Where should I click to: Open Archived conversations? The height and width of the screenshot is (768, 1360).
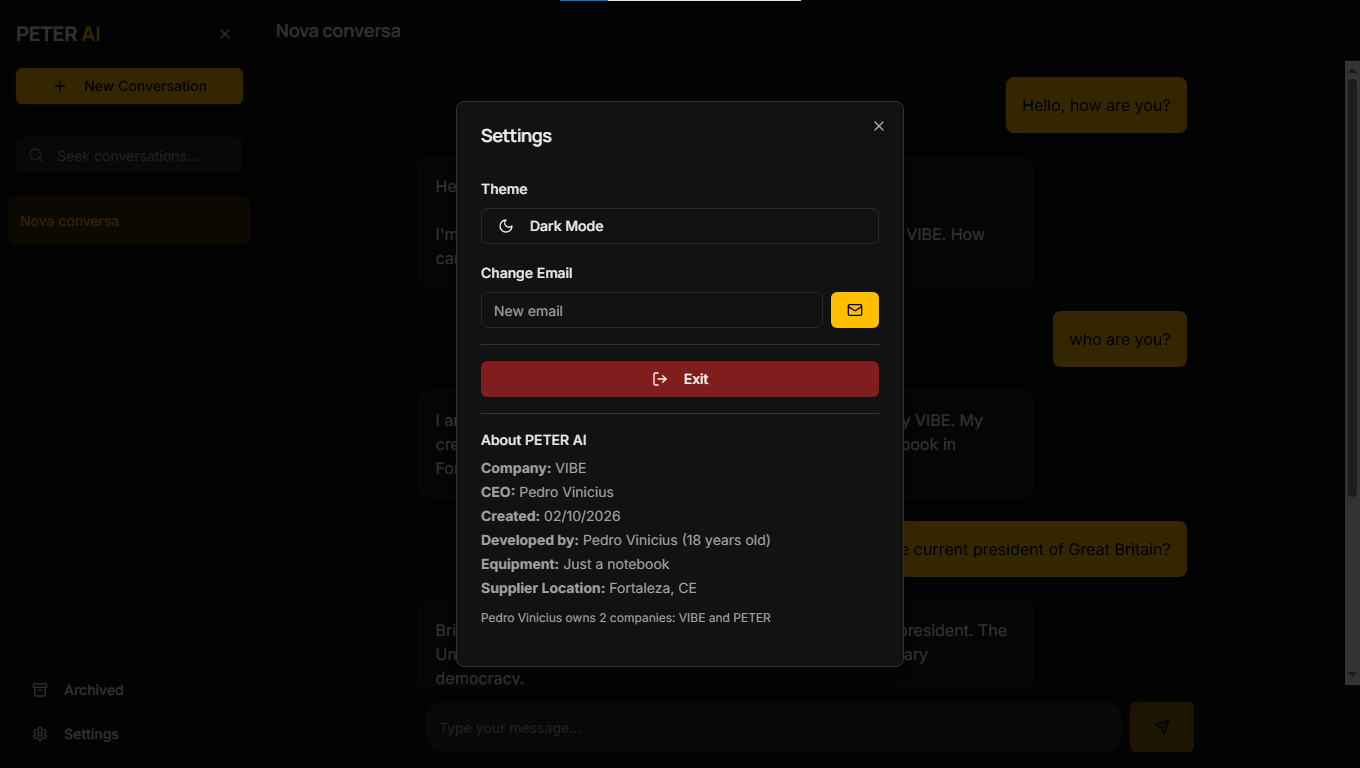coord(92,690)
